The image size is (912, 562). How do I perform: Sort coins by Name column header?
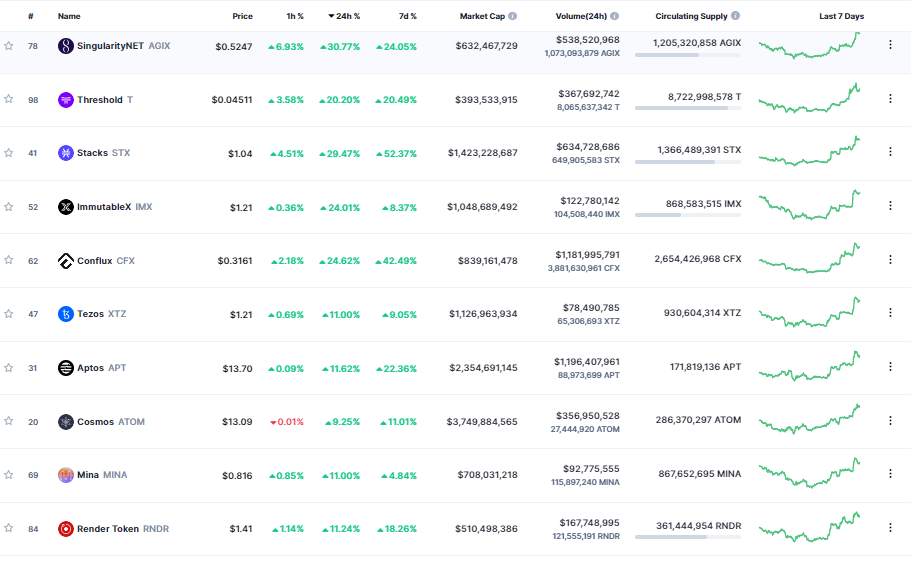point(69,16)
